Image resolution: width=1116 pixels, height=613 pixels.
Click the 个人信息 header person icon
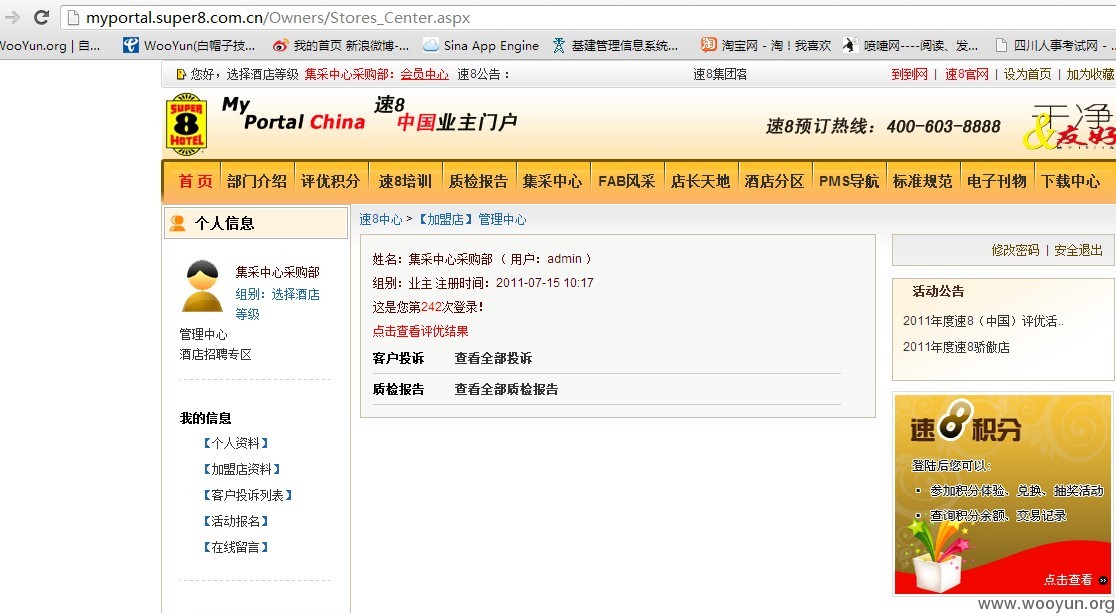coord(178,223)
